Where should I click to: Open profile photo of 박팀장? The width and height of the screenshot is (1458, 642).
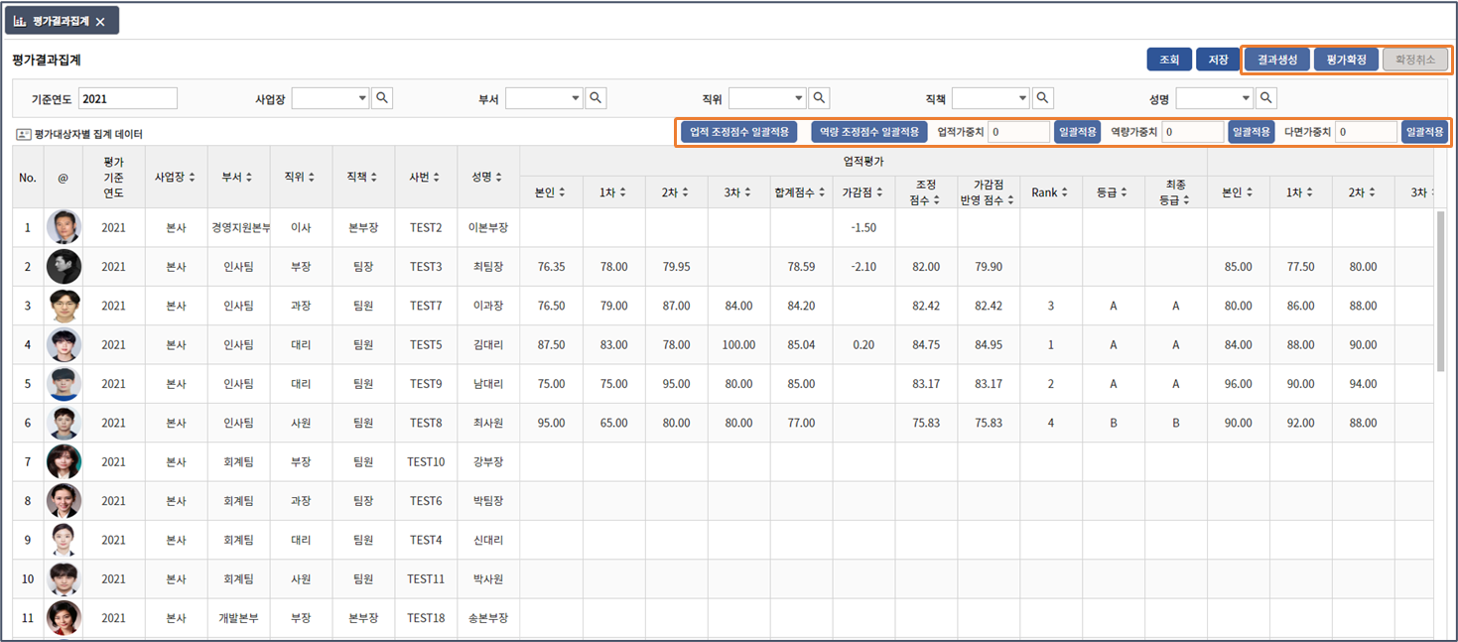(64, 500)
